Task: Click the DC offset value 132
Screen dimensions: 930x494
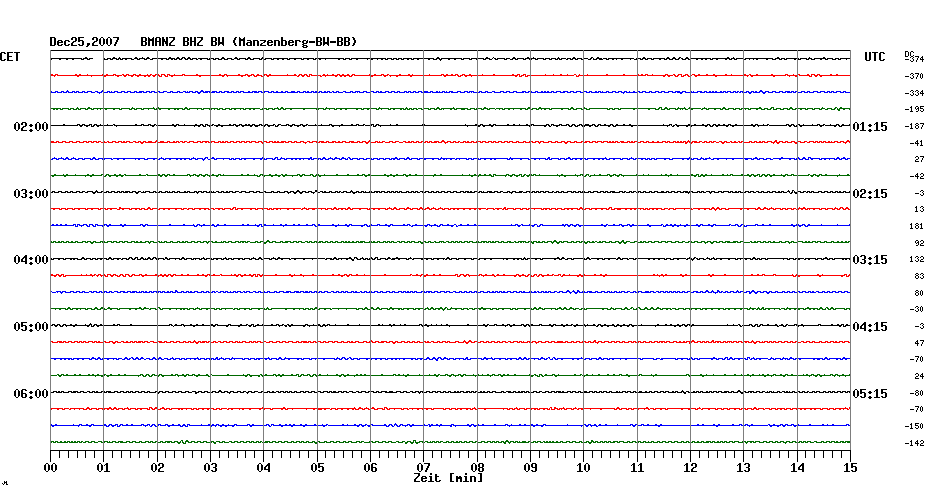Action: coord(917,259)
